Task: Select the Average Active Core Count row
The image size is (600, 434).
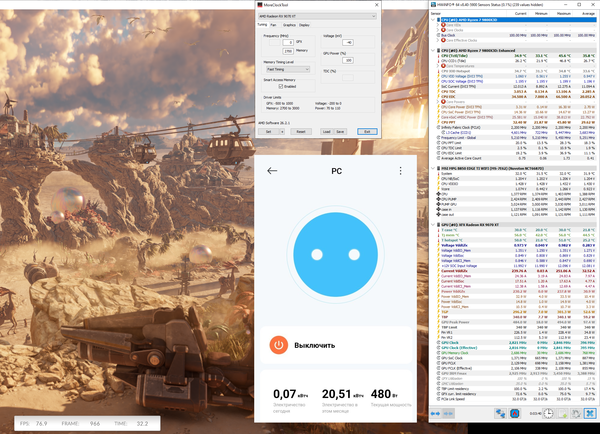Action: pyautogui.click(x=515, y=158)
